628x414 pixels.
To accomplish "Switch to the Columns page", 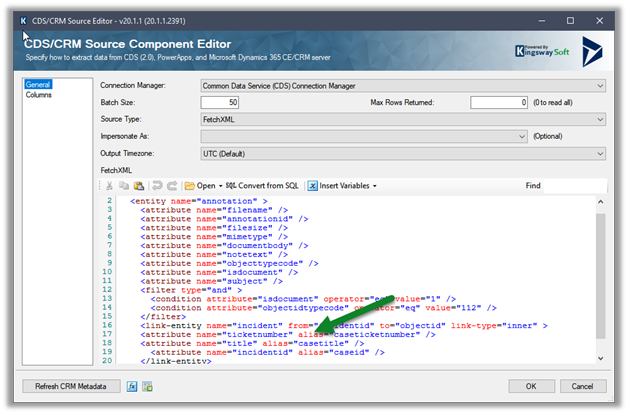I will pyautogui.click(x=39, y=96).
